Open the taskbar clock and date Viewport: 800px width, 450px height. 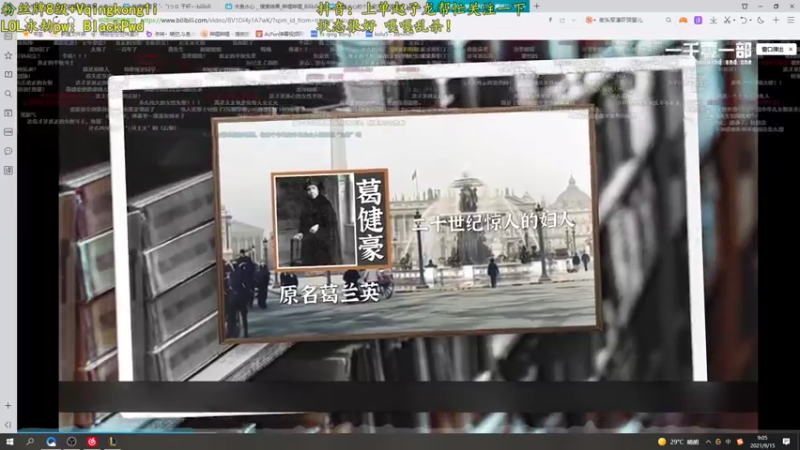[762, 442]
